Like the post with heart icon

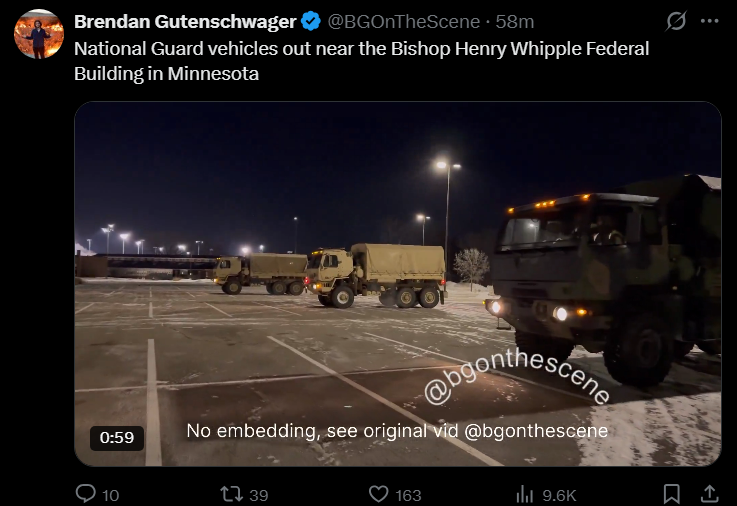378,494
